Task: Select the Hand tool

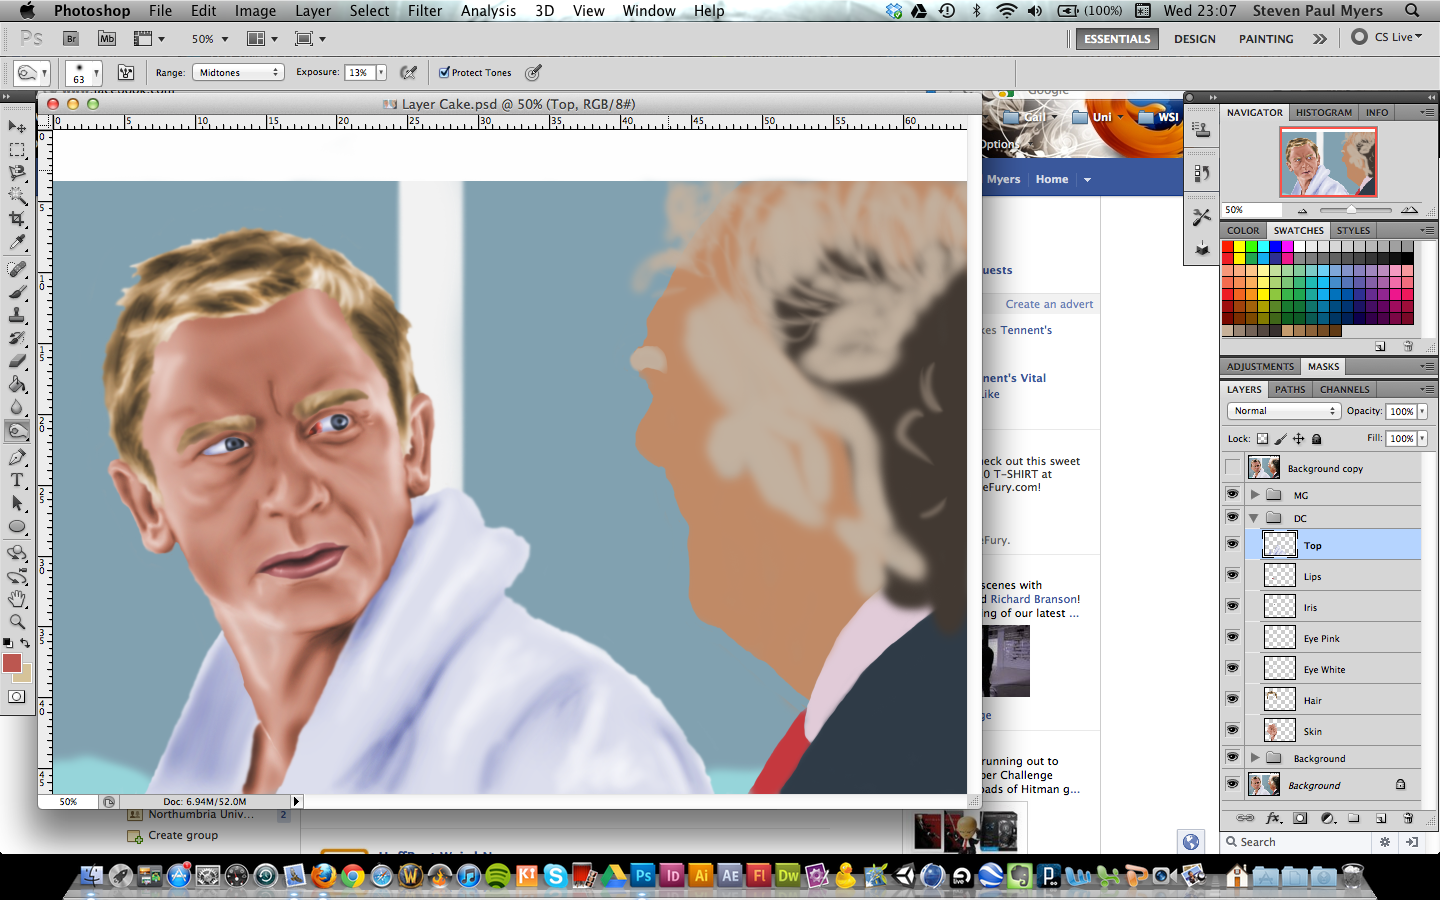Action: [x=17, y=599]
